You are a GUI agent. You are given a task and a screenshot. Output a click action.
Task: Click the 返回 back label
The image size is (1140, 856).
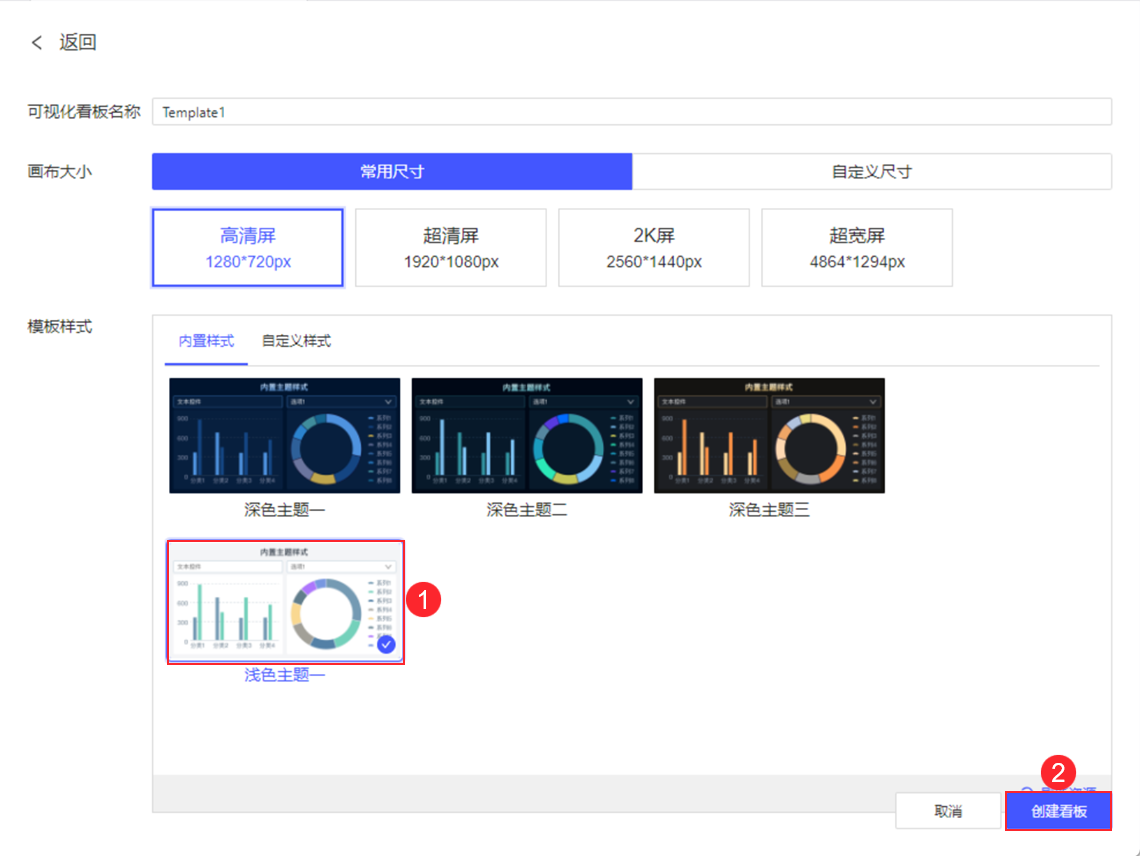click(78, 42)
